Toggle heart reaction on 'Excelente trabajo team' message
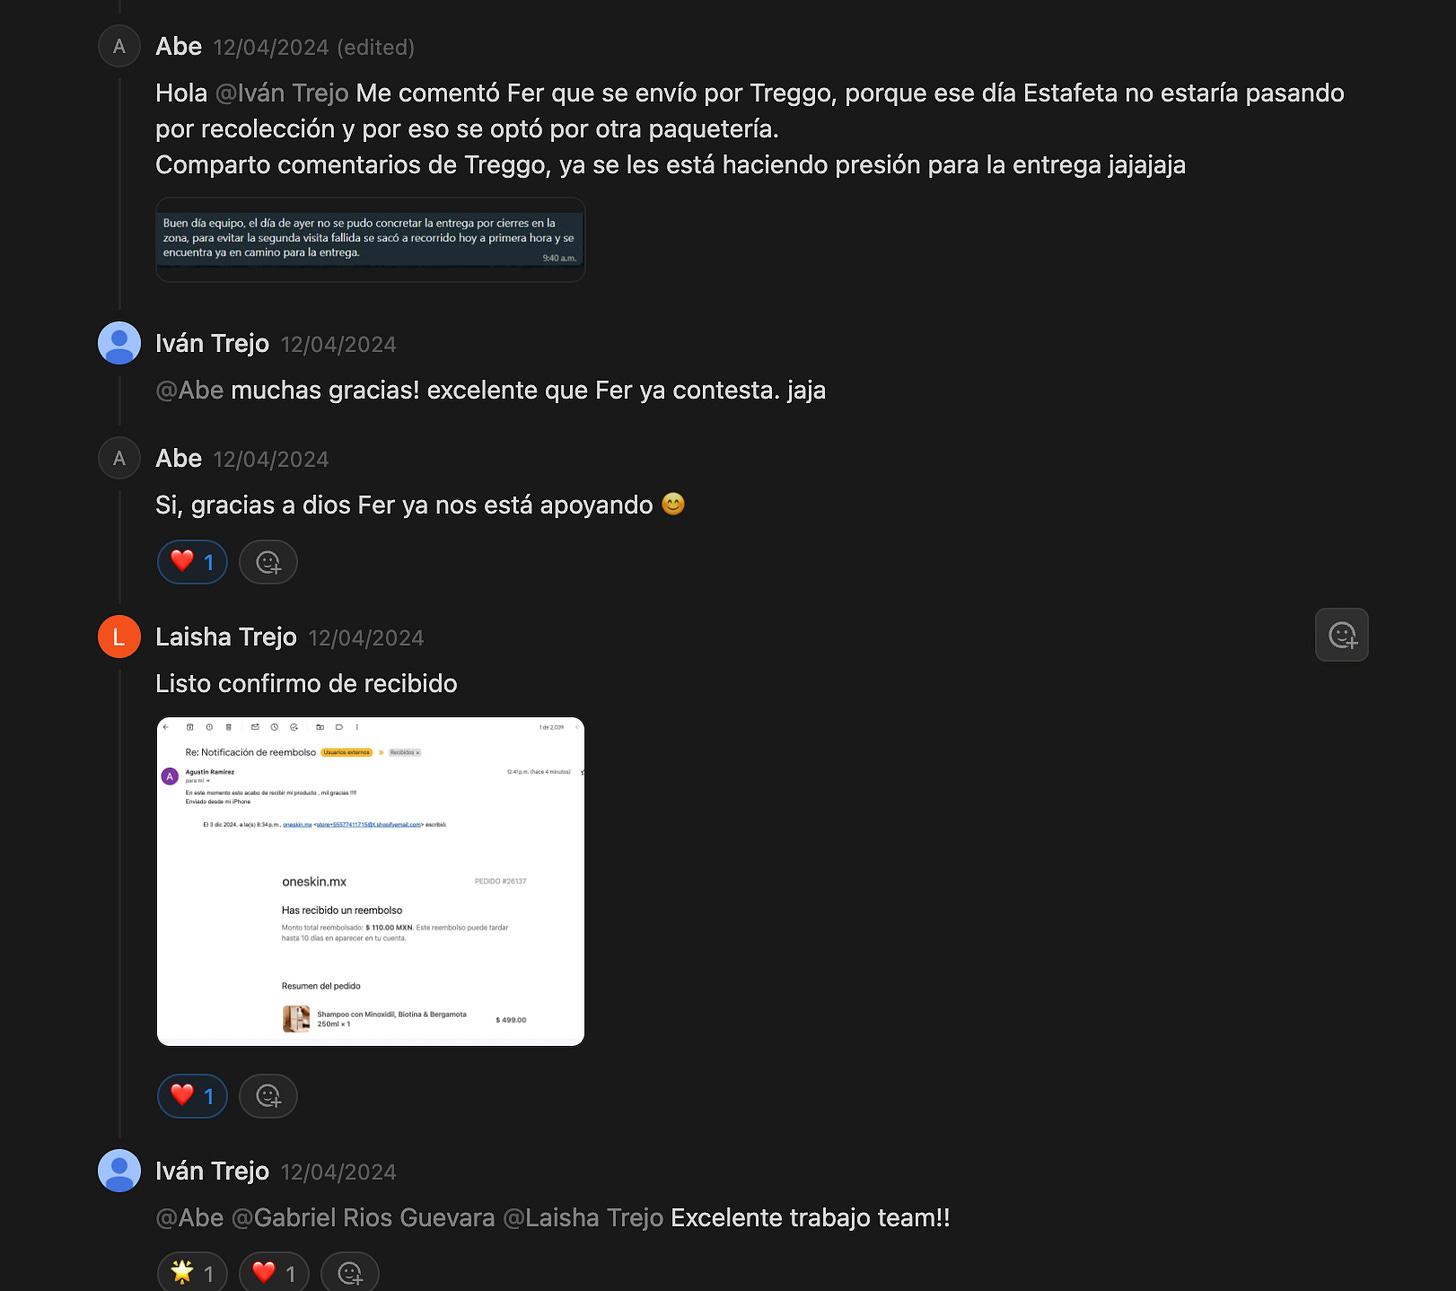 click(x=275, y=1273)
